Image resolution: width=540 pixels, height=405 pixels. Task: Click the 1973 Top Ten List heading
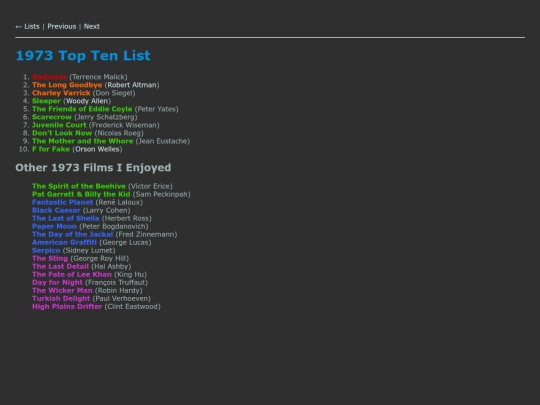coord(83,55)
